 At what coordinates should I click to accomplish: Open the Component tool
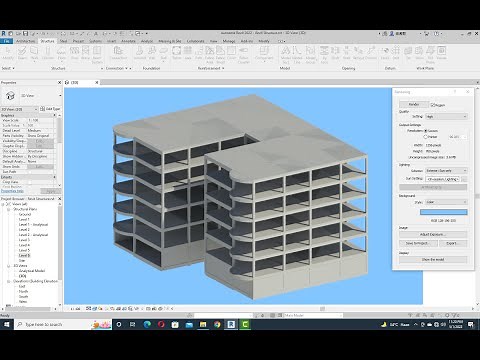point(264,53)
